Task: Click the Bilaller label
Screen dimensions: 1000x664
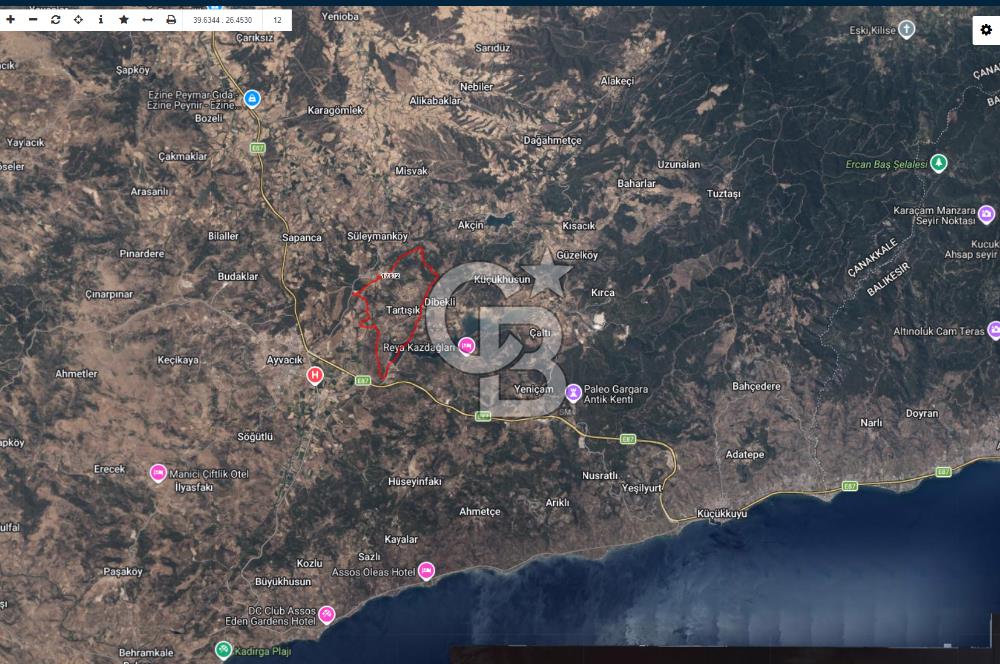Action: [x=223, y=236]
